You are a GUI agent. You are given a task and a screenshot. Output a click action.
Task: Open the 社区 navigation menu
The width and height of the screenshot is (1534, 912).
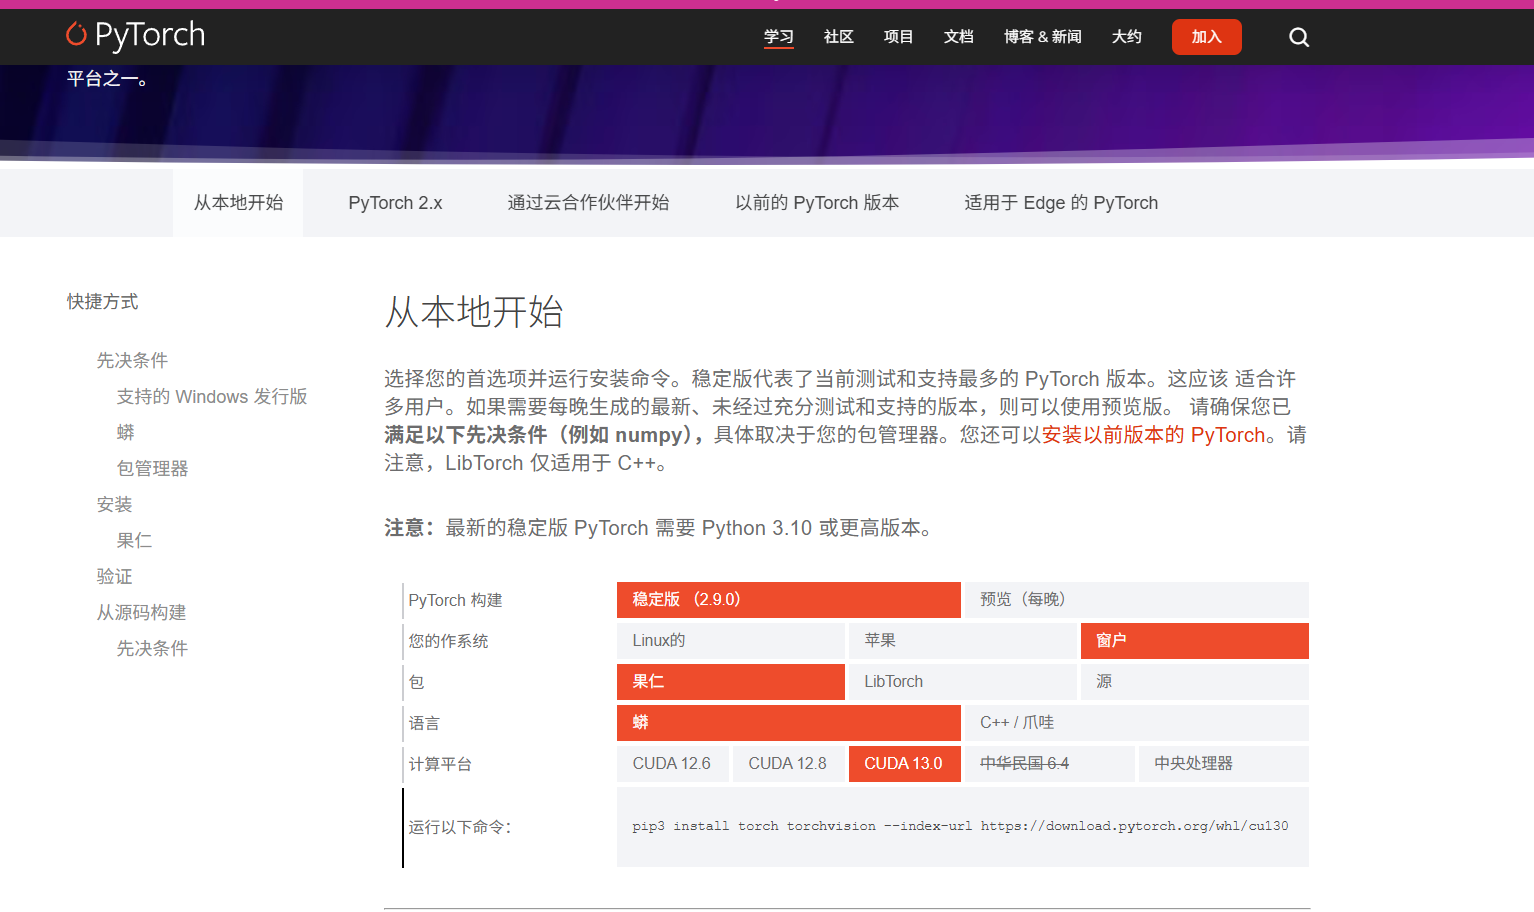click(x=838, y=37)
